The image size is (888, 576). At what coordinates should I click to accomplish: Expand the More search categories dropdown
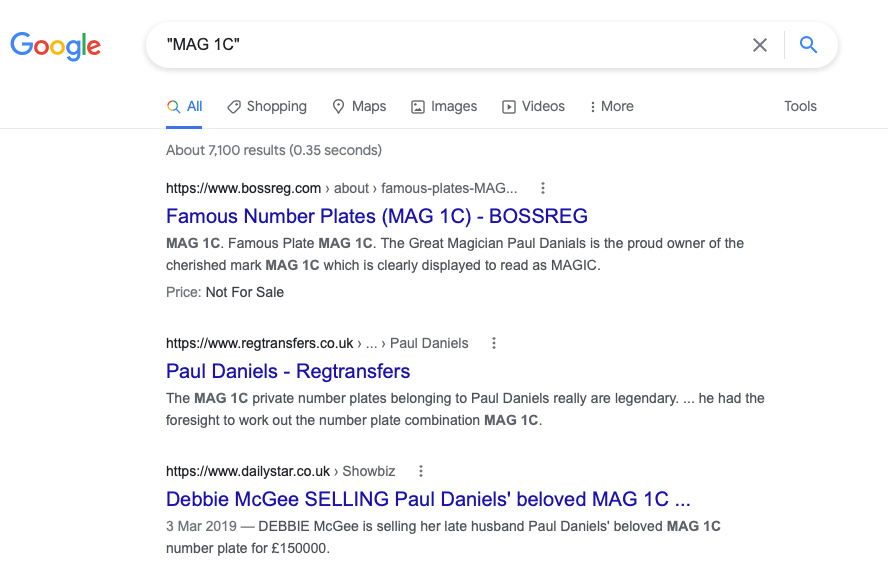tap(610, 106)
